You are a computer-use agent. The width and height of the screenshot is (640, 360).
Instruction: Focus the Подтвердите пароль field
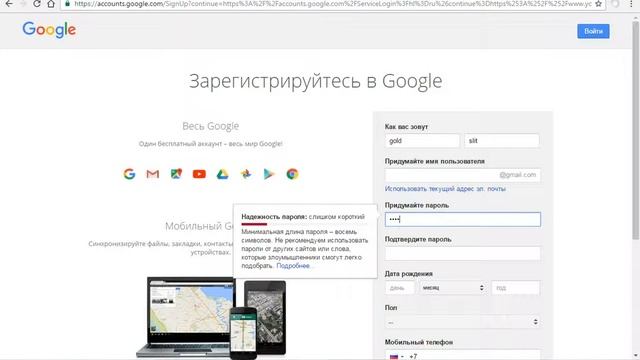(462, 253)
